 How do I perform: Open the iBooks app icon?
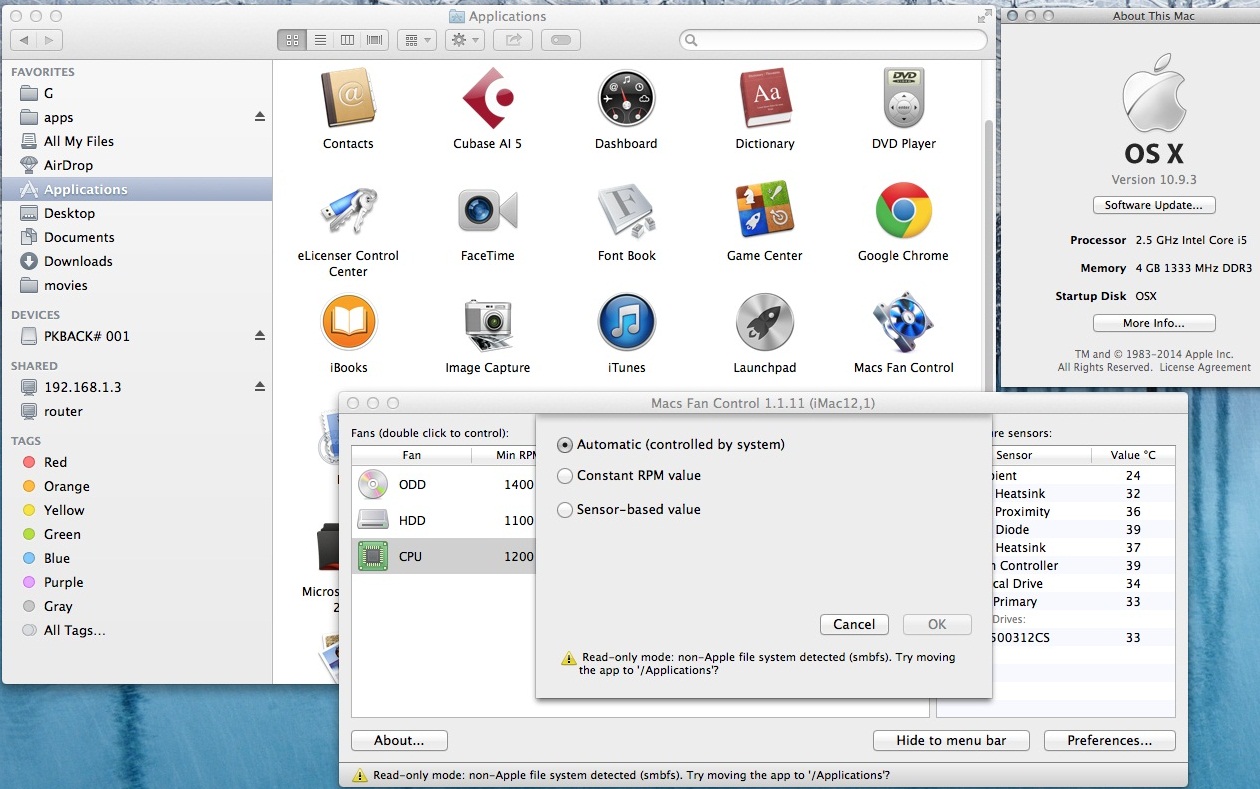tap(348, 322)
